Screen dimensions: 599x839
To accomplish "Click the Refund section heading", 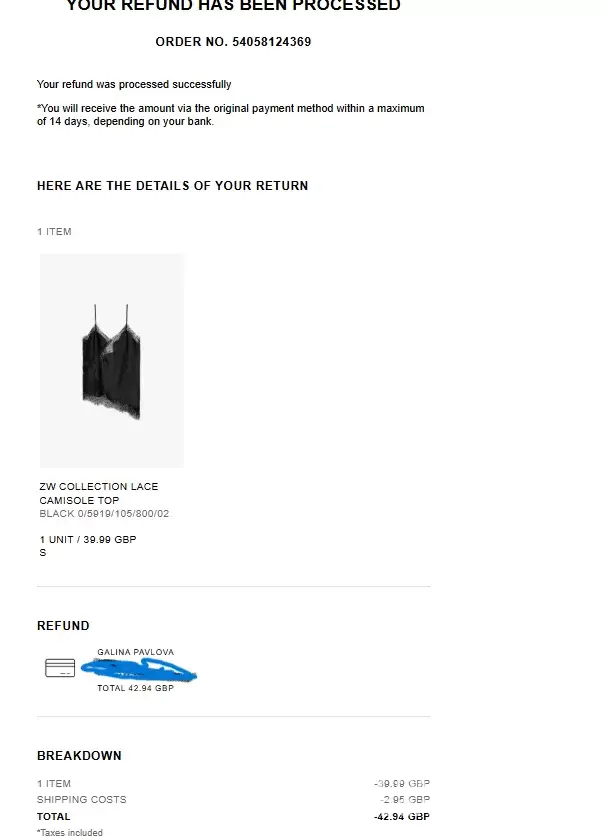I will click(x=63, y=626).
